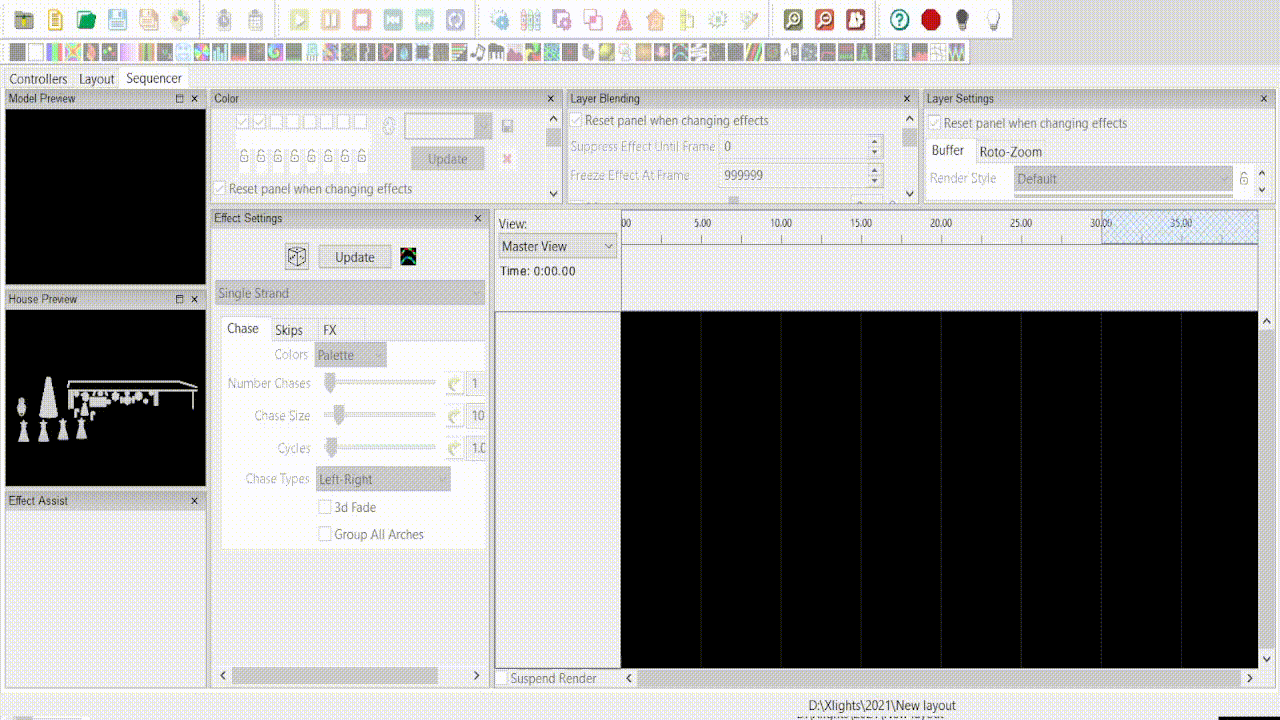
Task: Click Update in the Effect Settings panel
Action: [x=354, y=256]
